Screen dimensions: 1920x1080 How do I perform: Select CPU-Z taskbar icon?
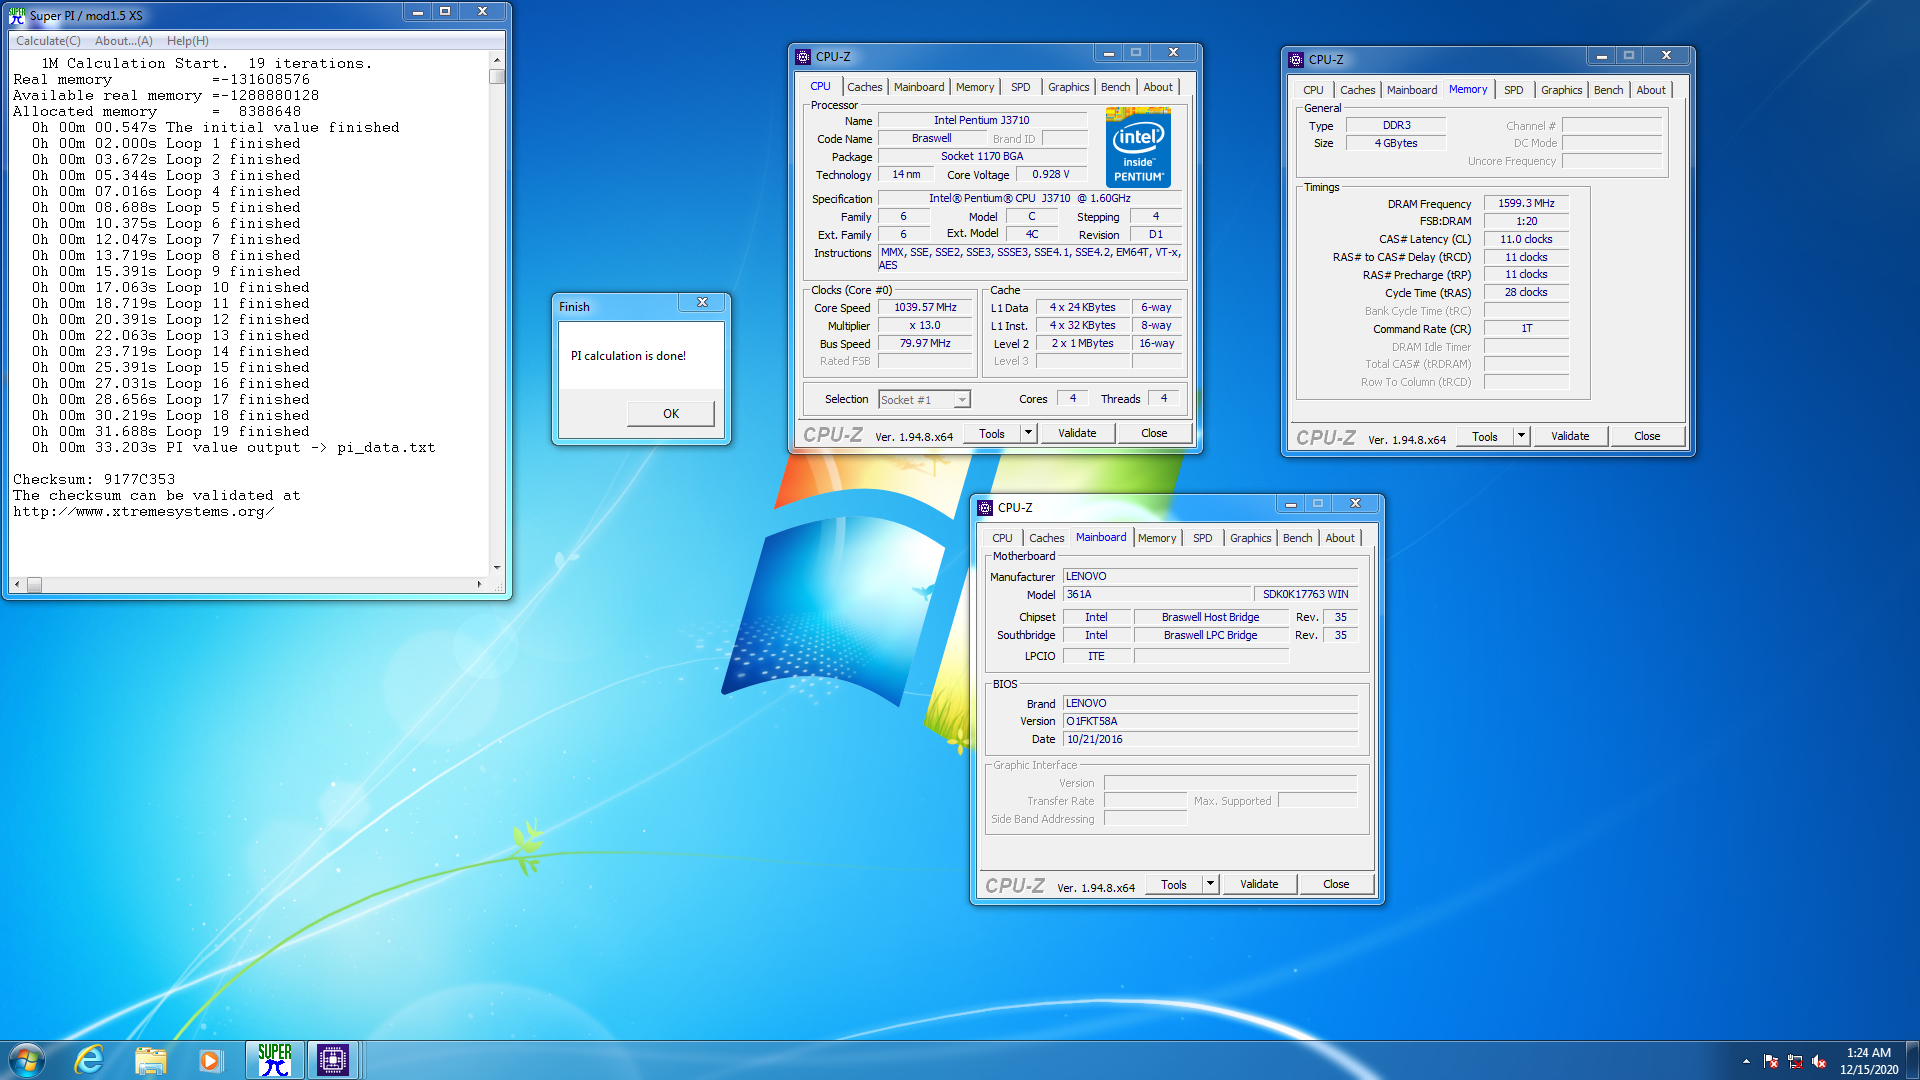[333, 1060]
